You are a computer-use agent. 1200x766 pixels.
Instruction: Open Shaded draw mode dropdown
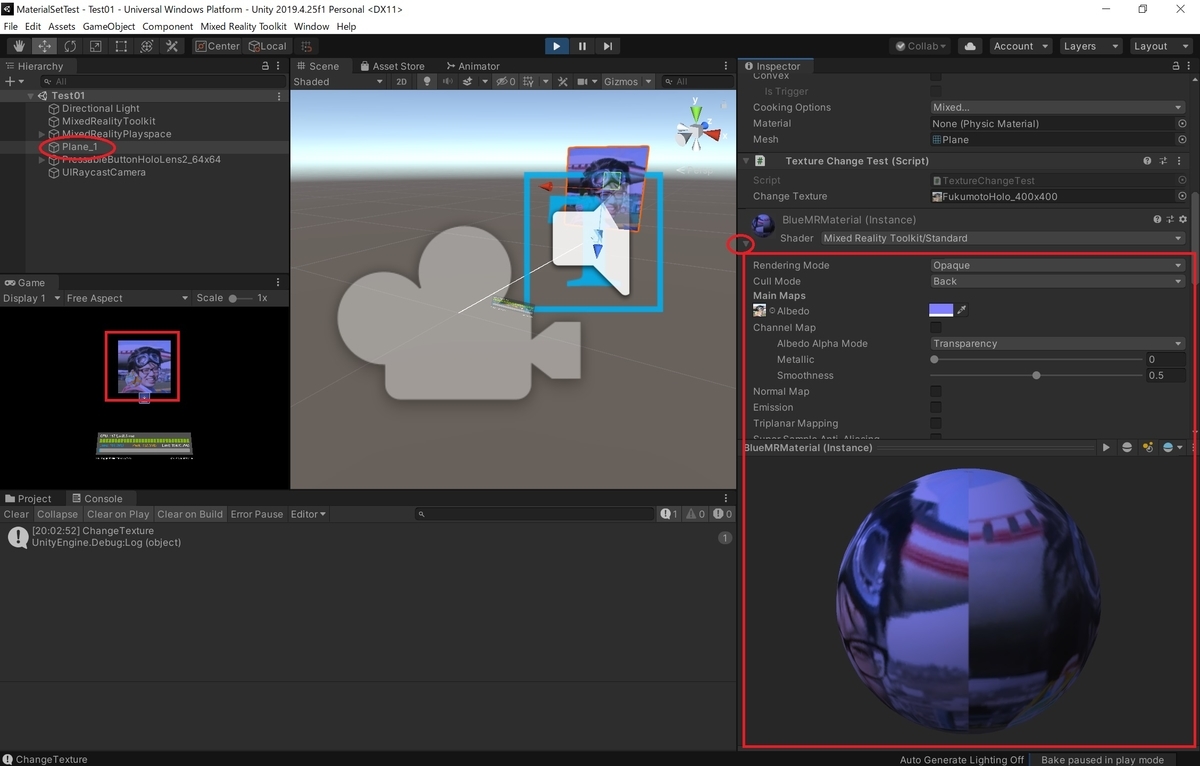[x=339, y=82]
